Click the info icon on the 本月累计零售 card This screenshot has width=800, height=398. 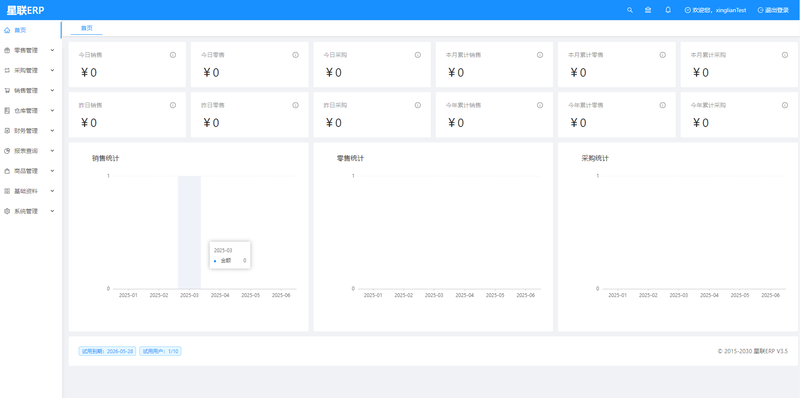(x=662, y=55)
